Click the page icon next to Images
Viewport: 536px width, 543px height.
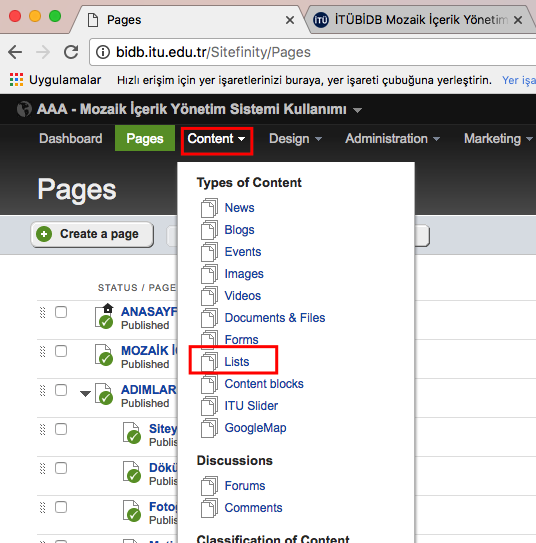tap(209, 274)
